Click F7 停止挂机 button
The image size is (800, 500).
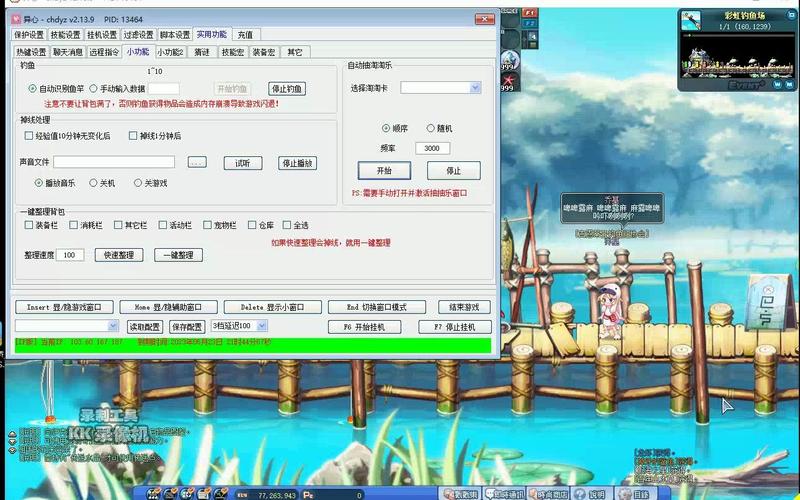455,327
